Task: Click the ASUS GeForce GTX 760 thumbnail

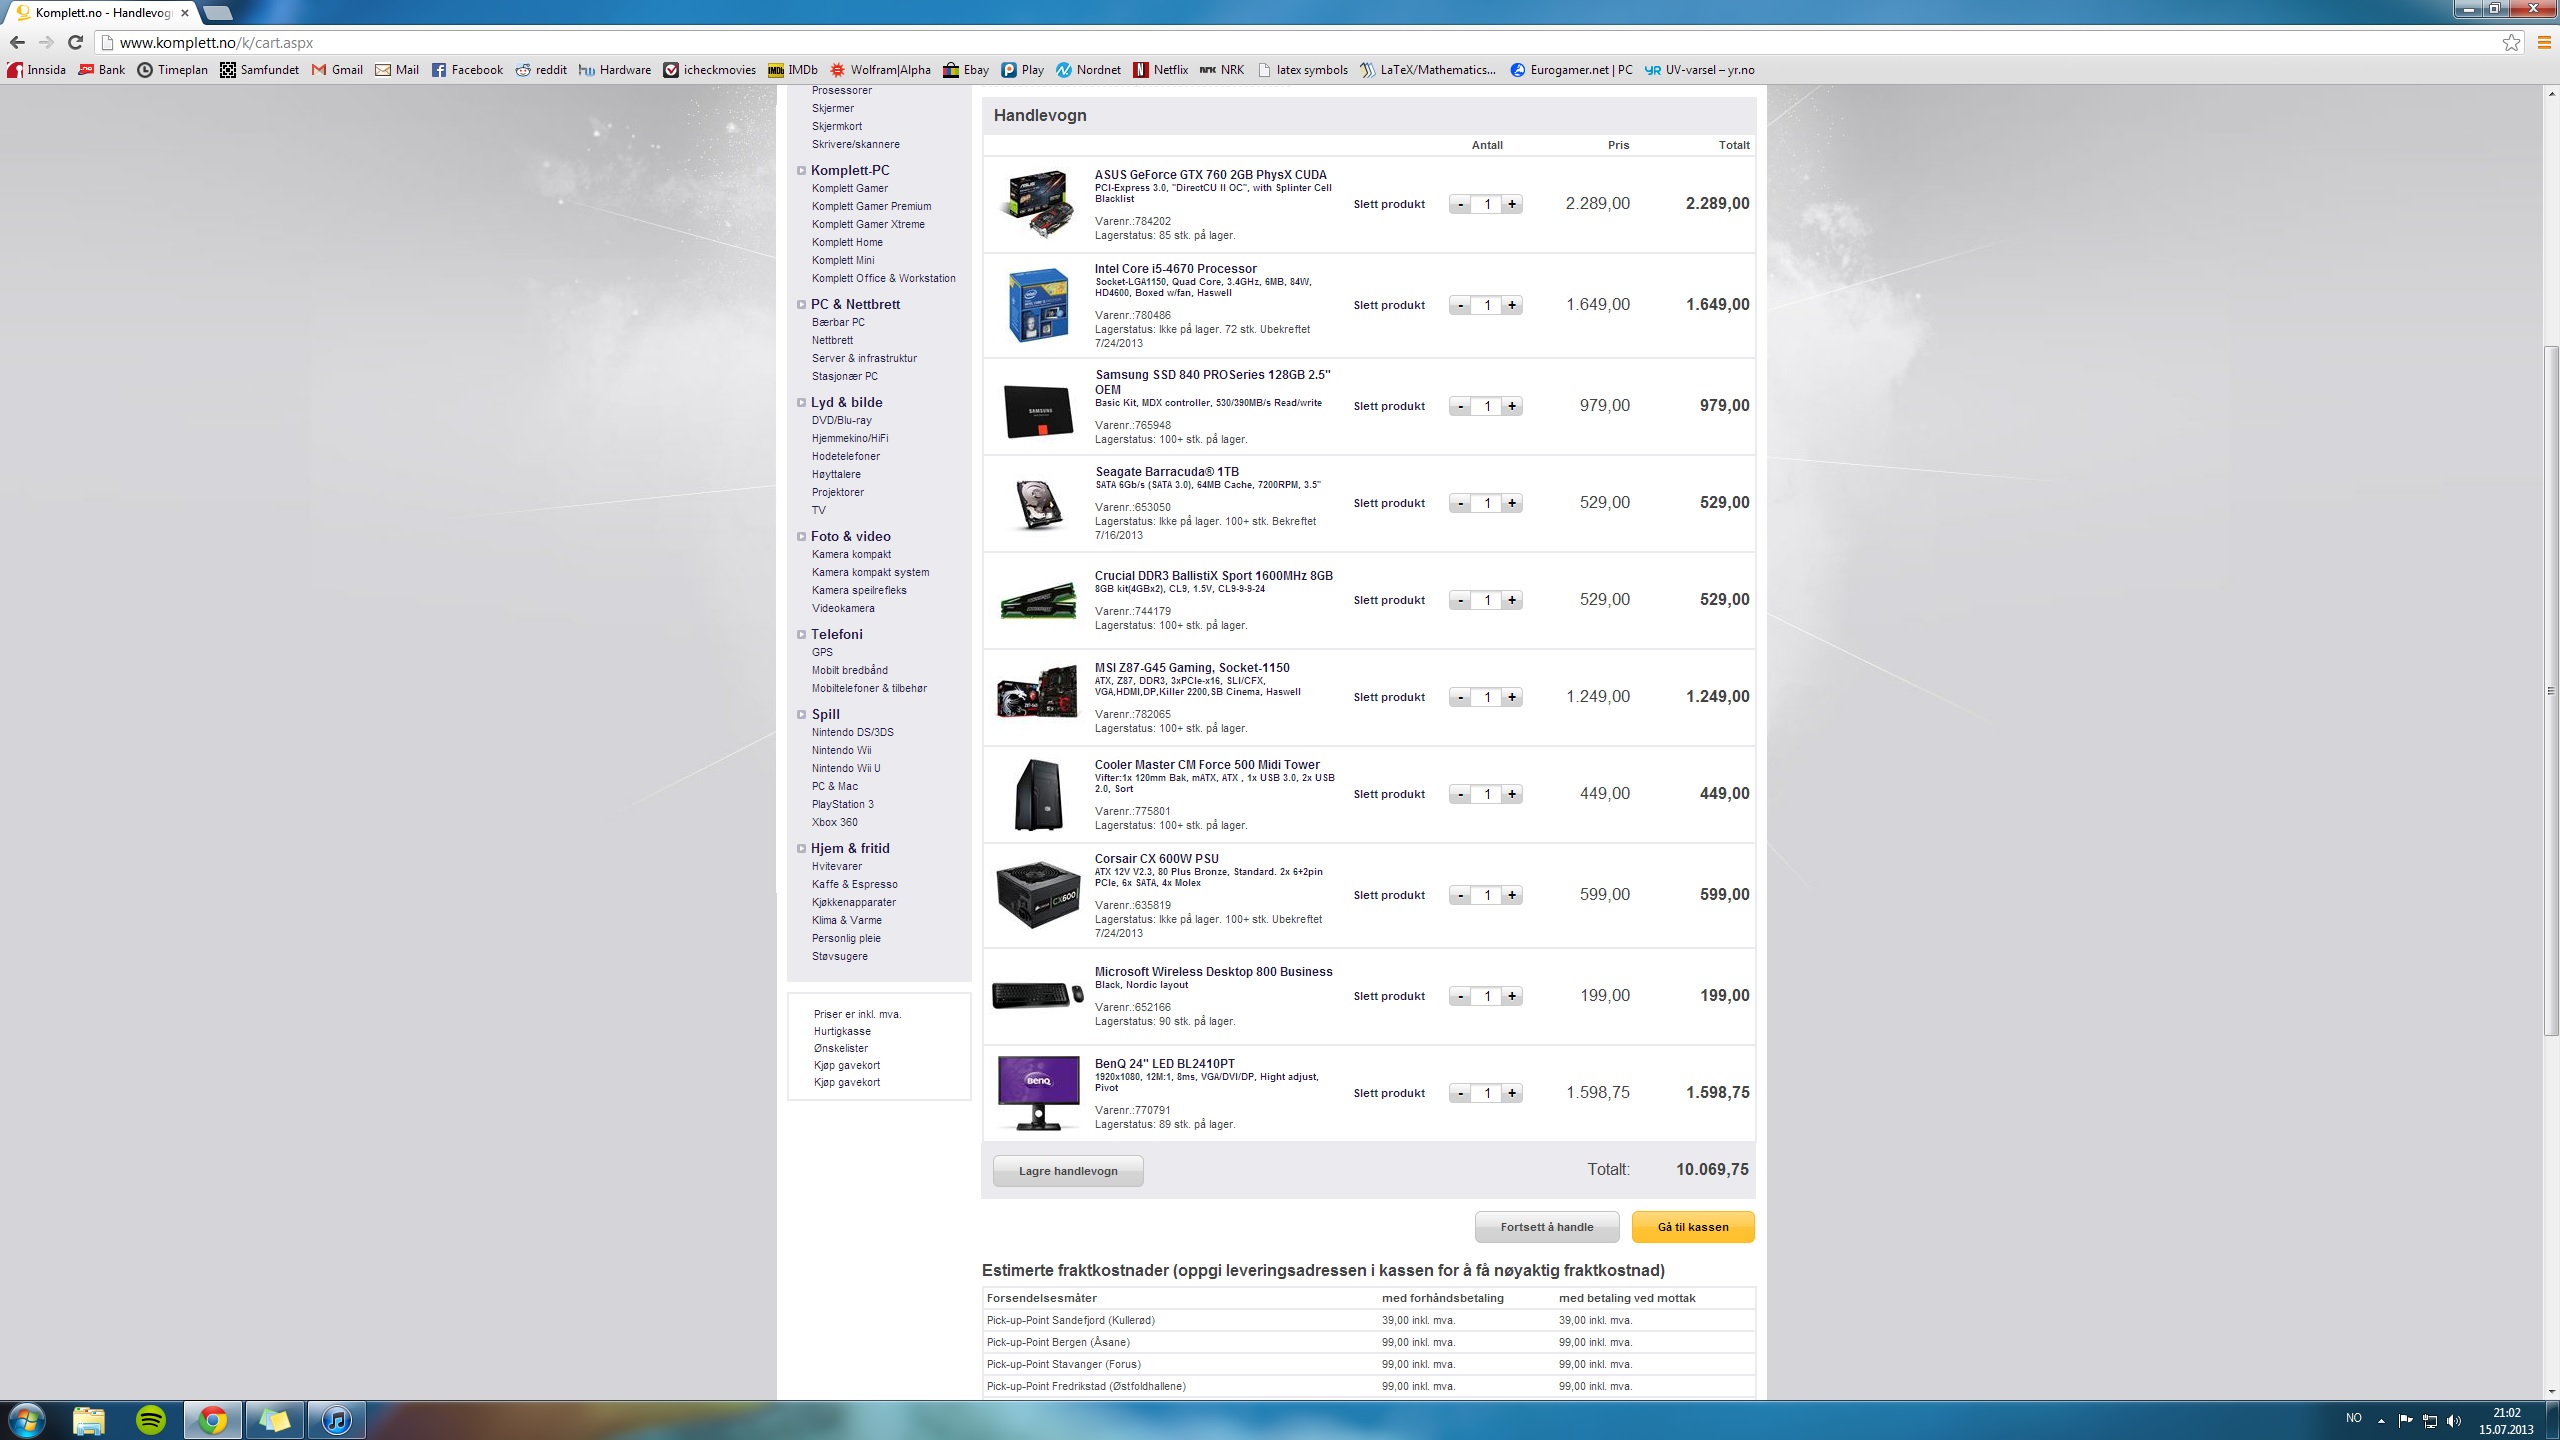Action: pyautogui.click(x=1037, y=204)
